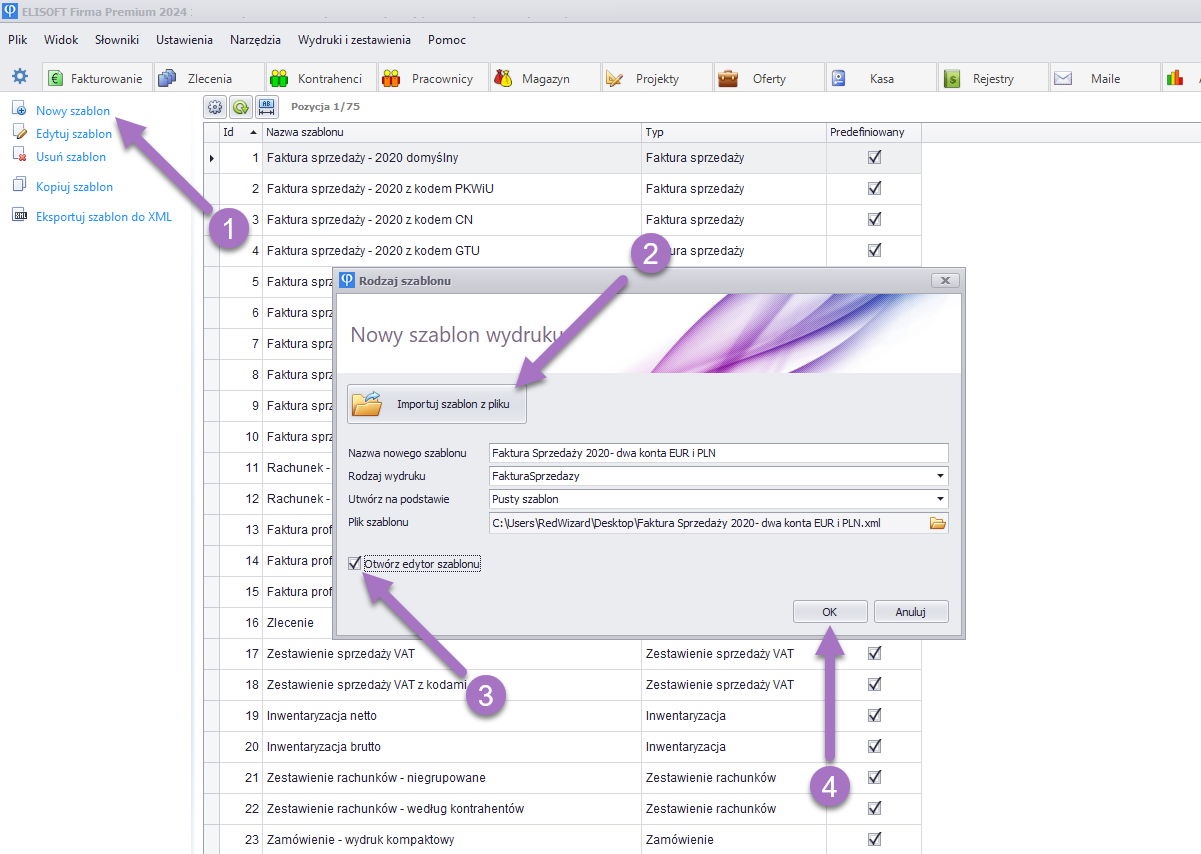Click the column width icon in list toolbar
Screen dimensions: 1201x854
pyautogui.click(x=267, y=107)
